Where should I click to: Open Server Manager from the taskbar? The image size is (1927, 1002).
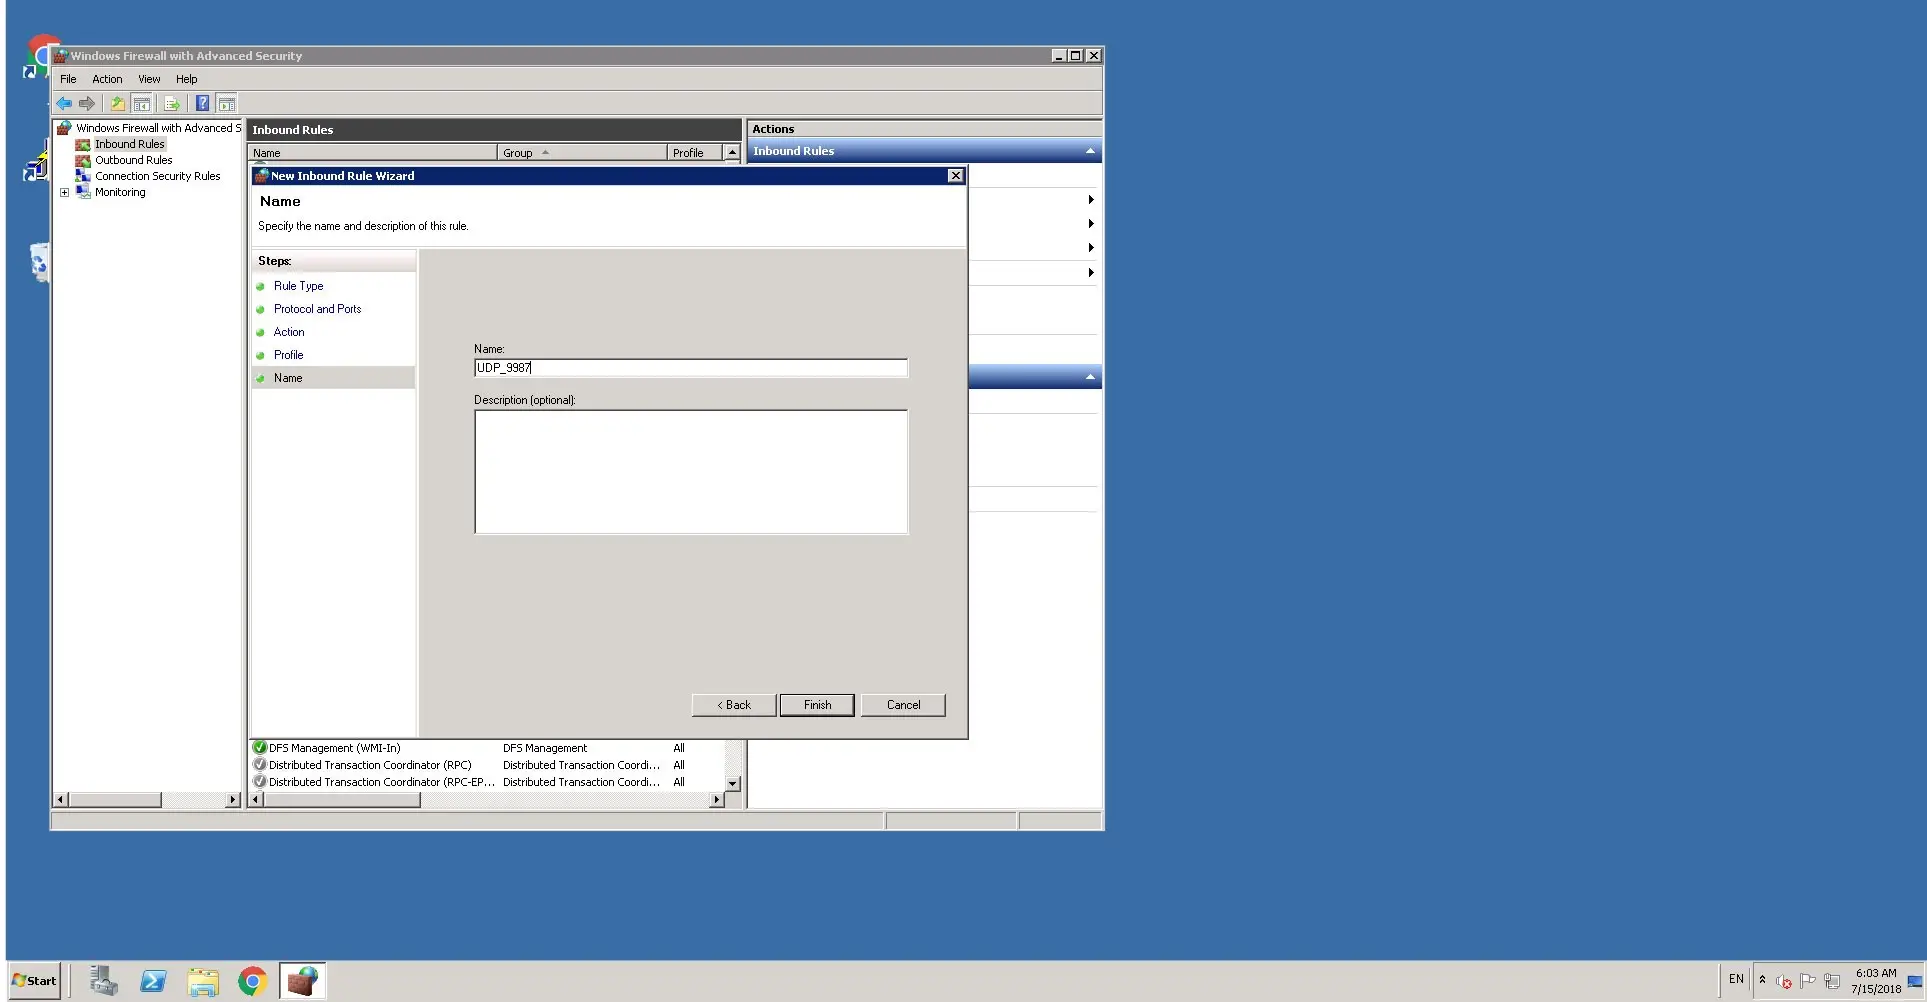pos(103,982)
